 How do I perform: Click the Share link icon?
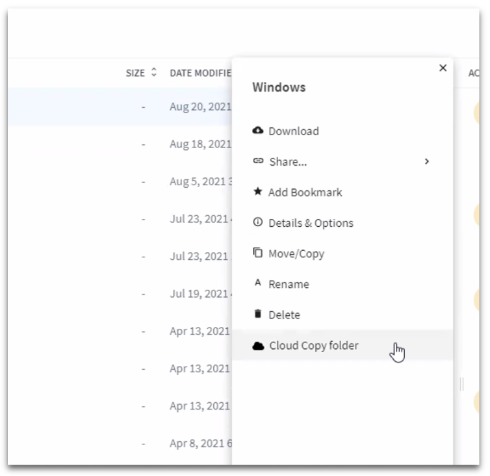pyautogui.click(x=258, y=161)
